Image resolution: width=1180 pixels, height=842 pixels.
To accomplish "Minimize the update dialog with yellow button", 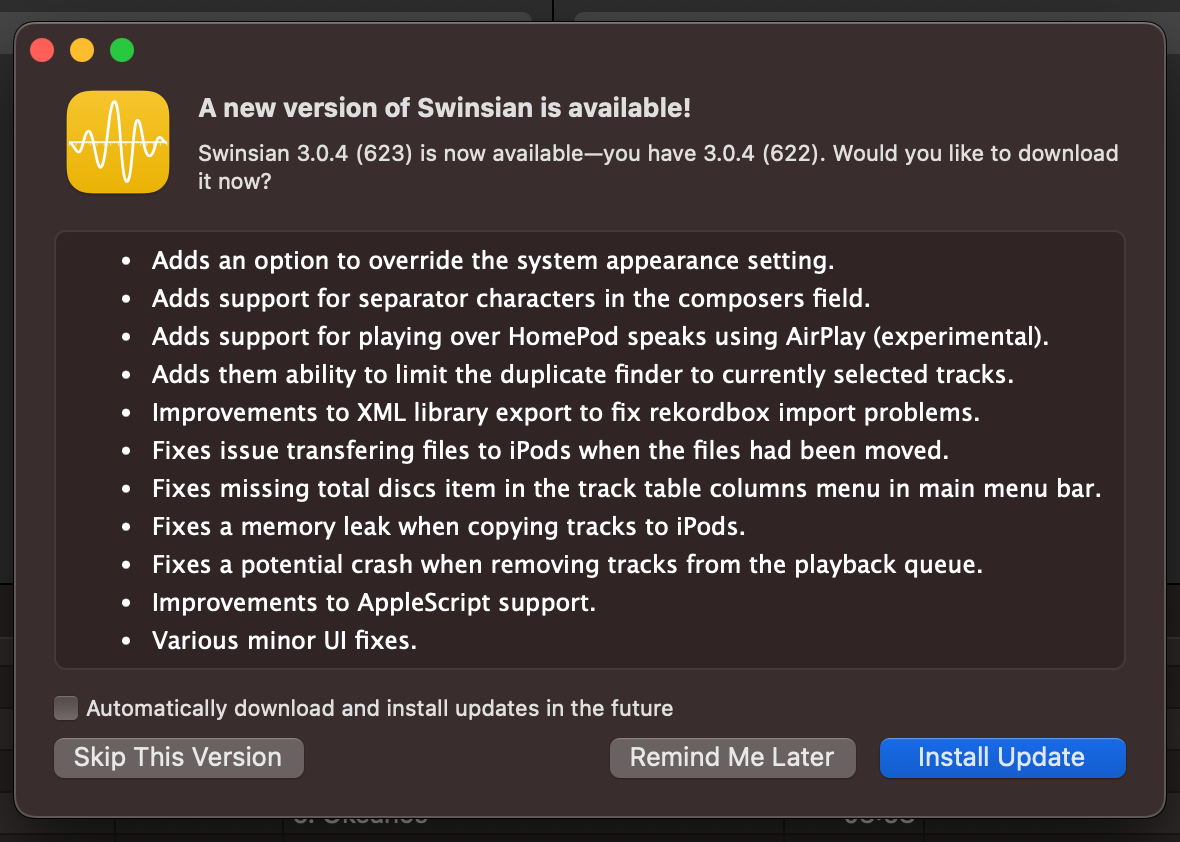I will point(82,50).
